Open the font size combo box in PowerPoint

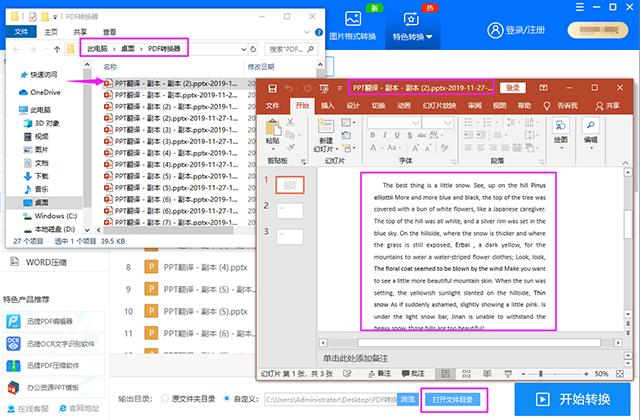438,122
